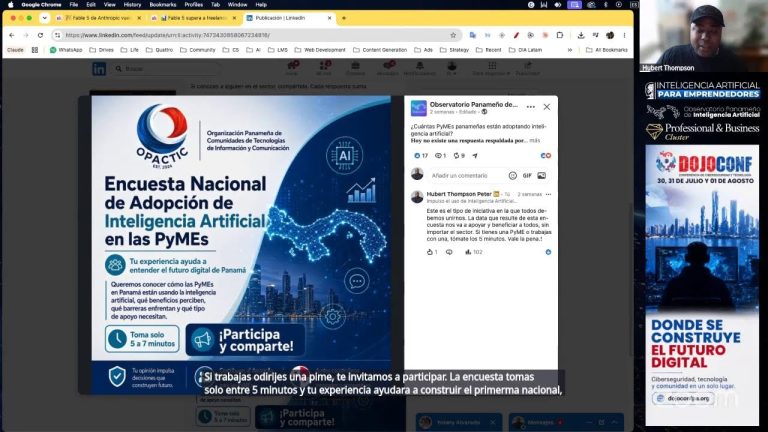The height and width of the screenshot is (432, 768).
Task: Open the post's three-dot options menu
Action: coord(530,107)
